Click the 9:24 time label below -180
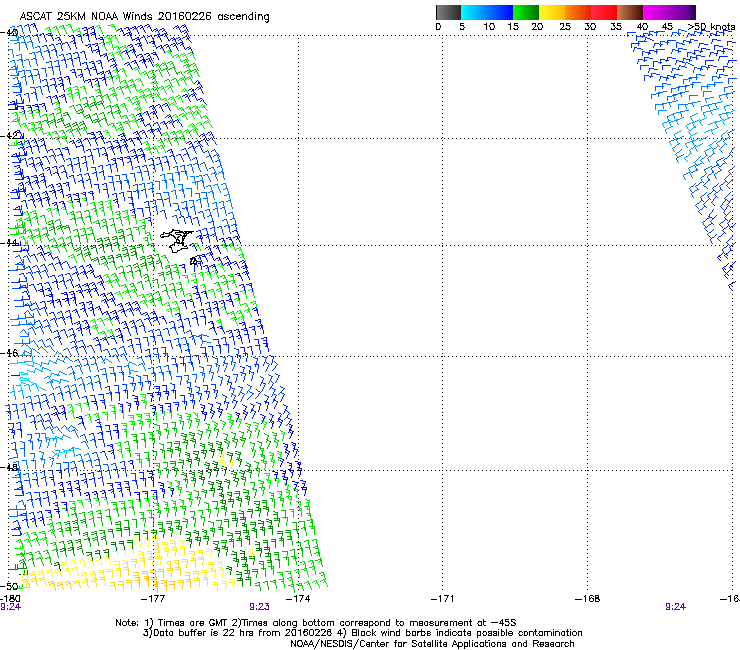This screenshot has height=650, width=740. (10, 607)
